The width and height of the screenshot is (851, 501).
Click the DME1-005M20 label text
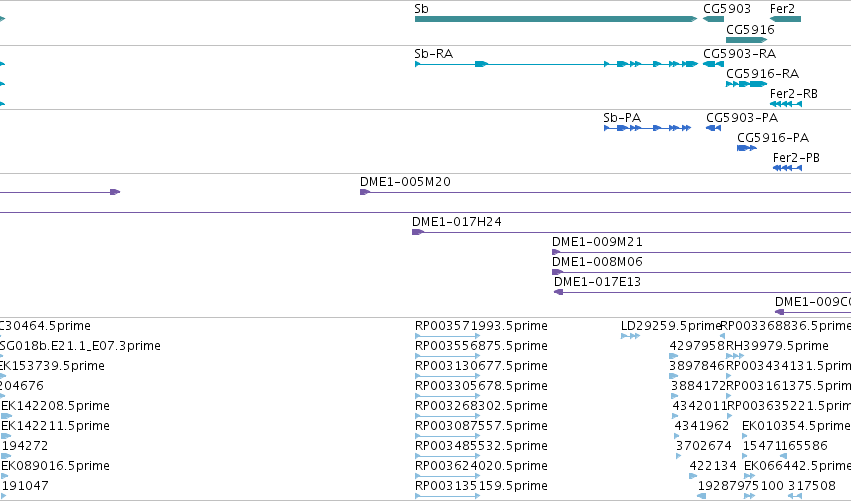click(x=405, y=182)
